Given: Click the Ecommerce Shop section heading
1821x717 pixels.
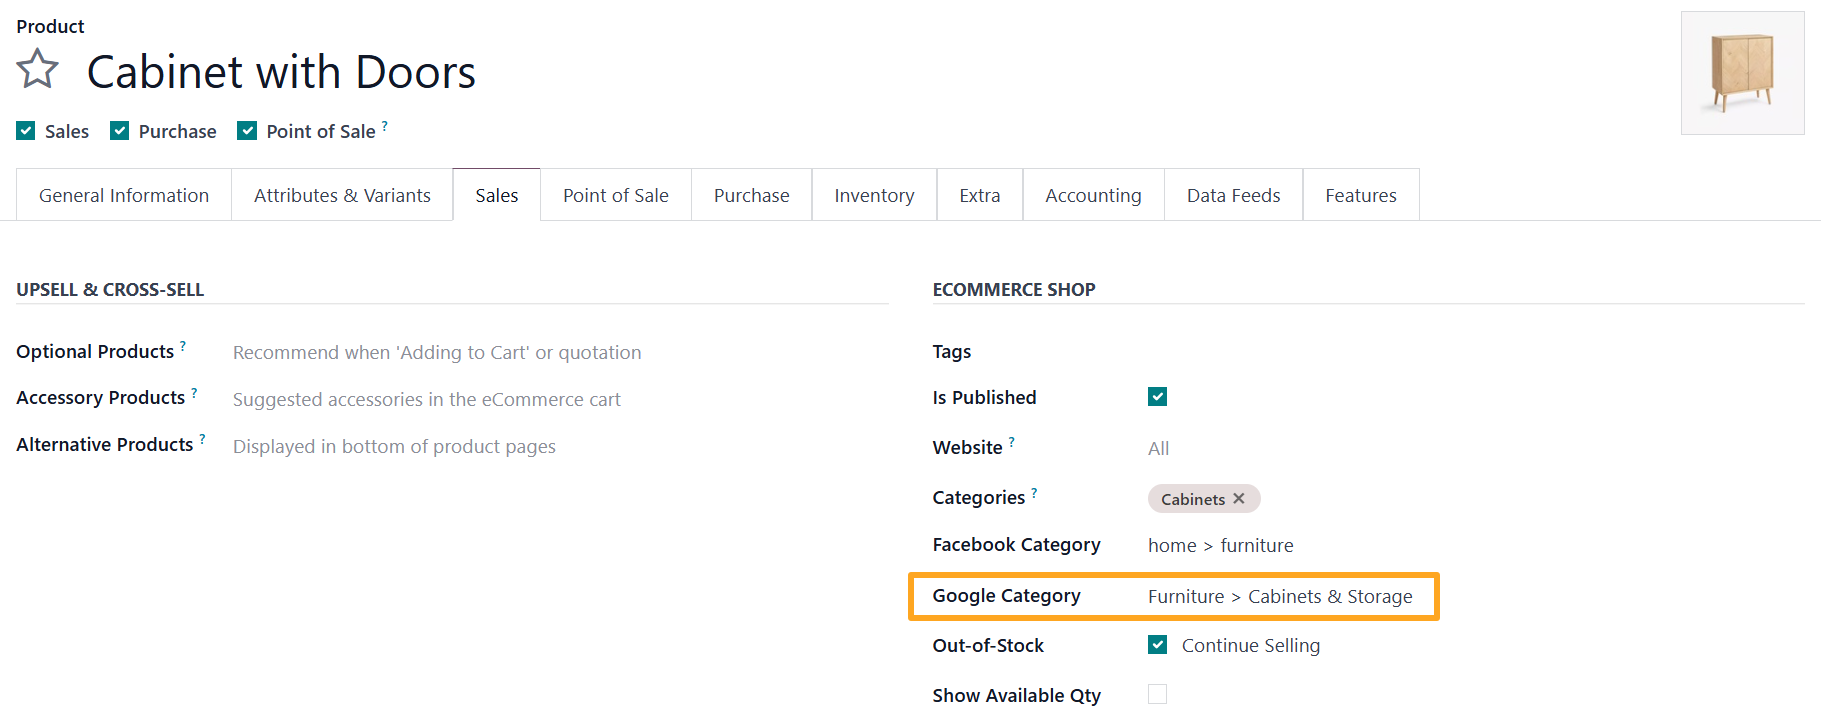Looking at the screenshot, I should 1014,289.
